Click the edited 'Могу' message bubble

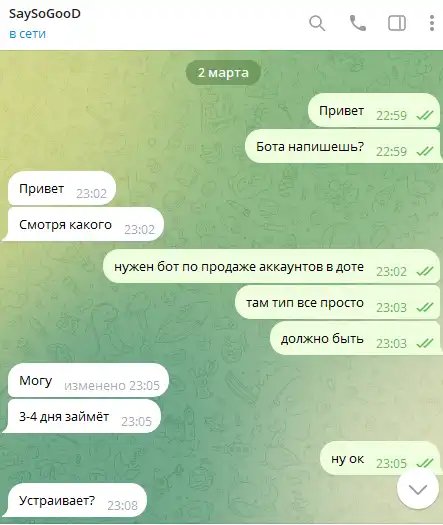[88, 380]
